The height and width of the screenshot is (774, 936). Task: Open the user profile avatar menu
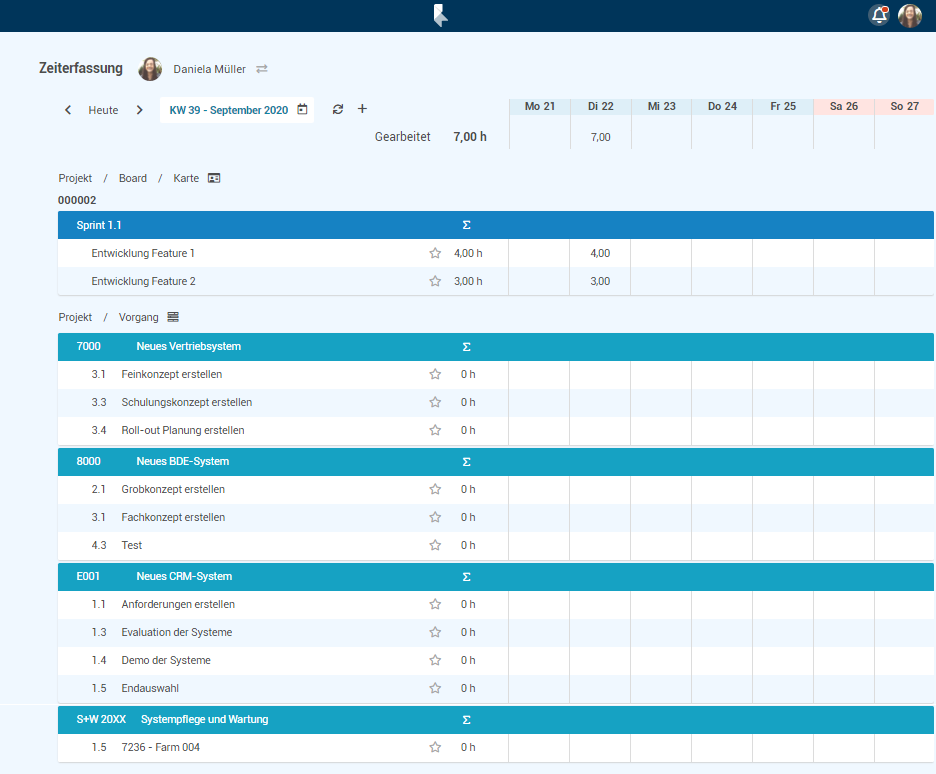[x=909, y=15]
